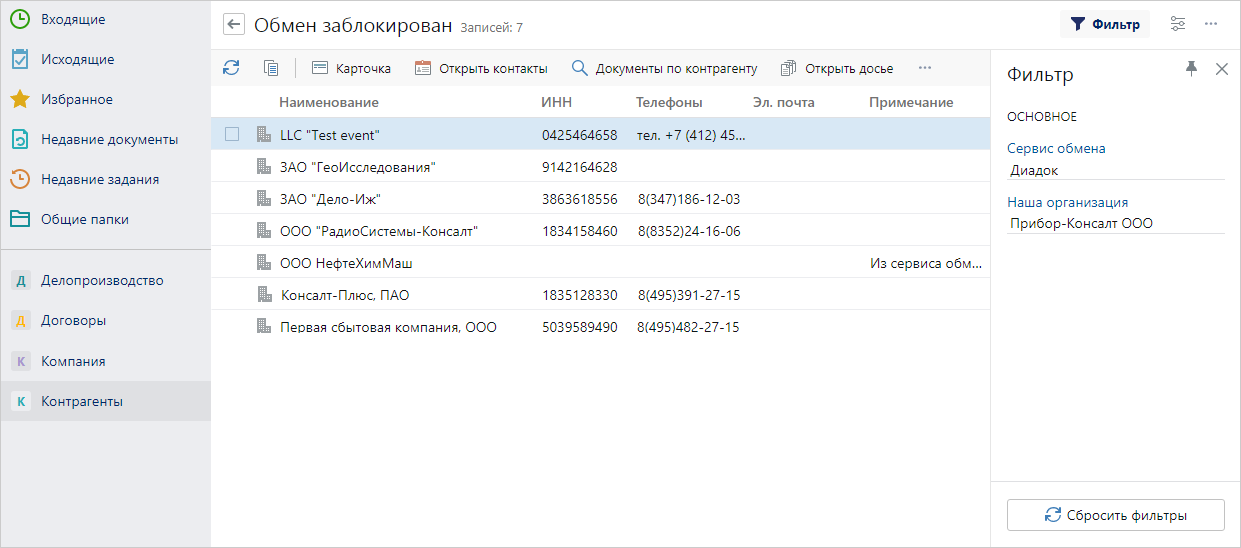Toggle the Фильтр button in the header

coord(1105,24)
